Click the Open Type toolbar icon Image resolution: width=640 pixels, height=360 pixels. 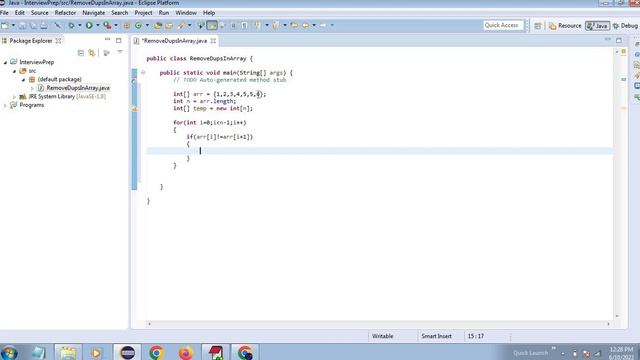[158, 25]
